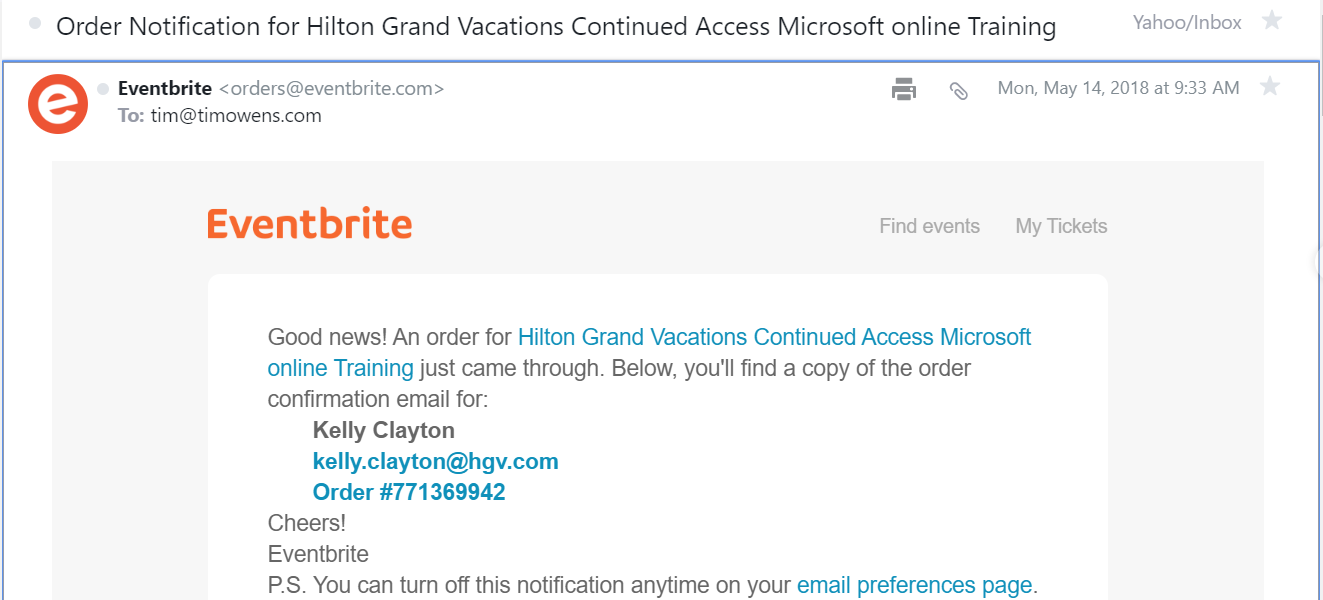Image resolution: width=1323 pixels, height=600 pixels.
Task: Click the Yahoo/Inbox folder label
Action: [x=1187, y=22]
